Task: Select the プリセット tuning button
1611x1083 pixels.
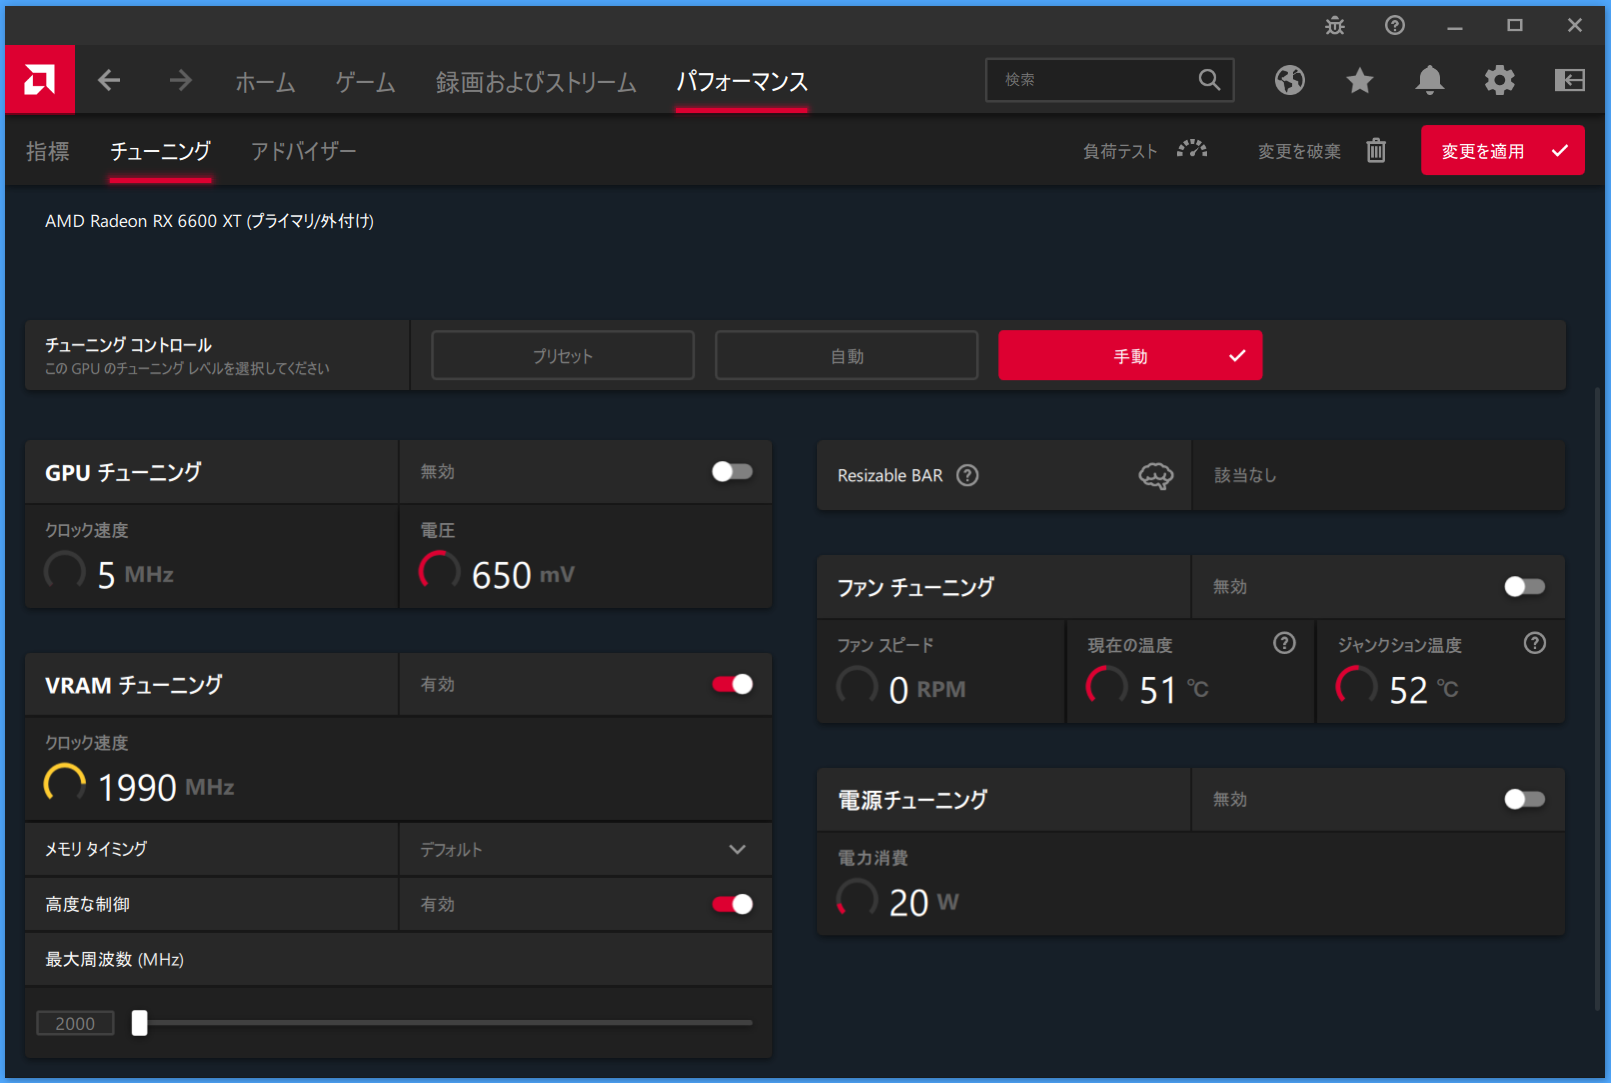Action: [562, 356]
